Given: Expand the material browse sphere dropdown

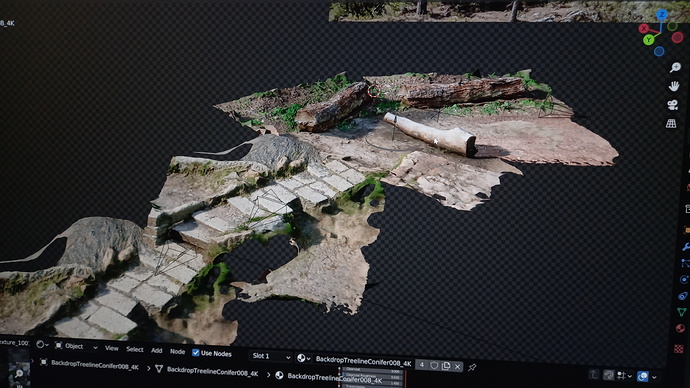Looking at the screenshot, I should 303,358.
